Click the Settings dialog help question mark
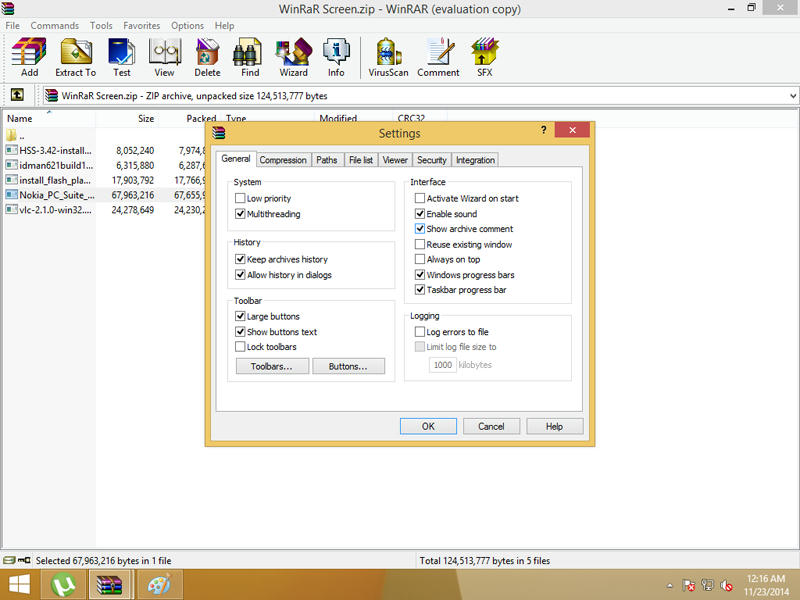 (x=543, y=130)
